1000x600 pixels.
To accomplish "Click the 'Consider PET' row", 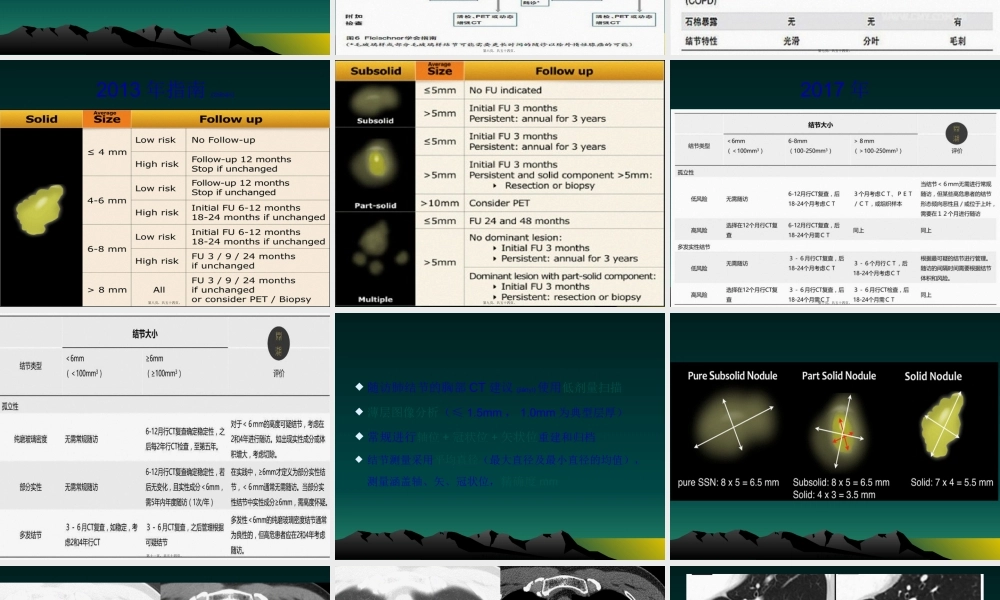I will coord(564,202).
